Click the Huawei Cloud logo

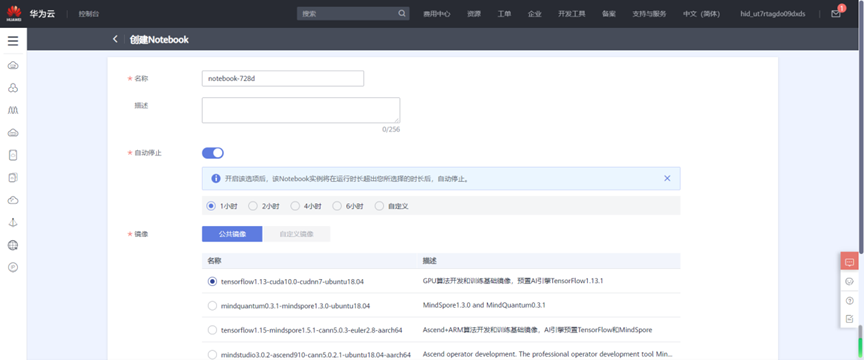point(13,14)
